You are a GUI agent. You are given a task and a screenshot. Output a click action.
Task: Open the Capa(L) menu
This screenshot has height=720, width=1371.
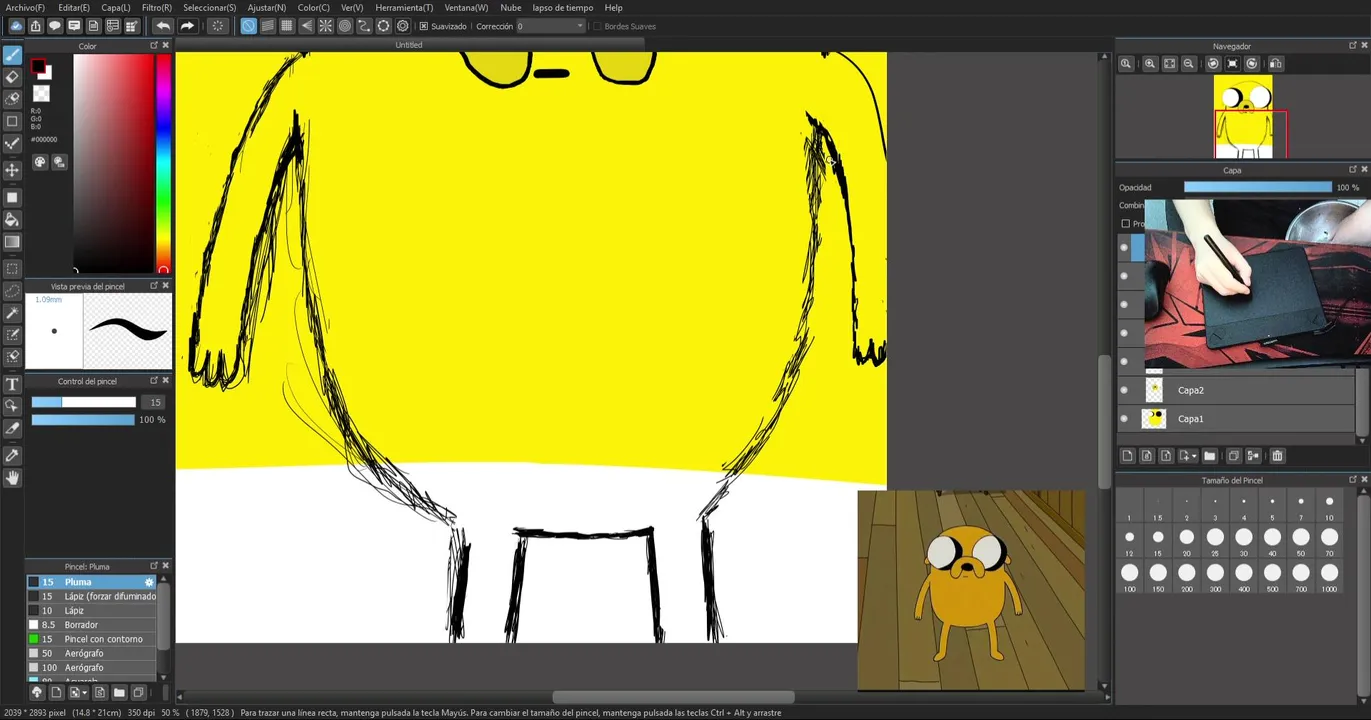[x=116, y=7]
